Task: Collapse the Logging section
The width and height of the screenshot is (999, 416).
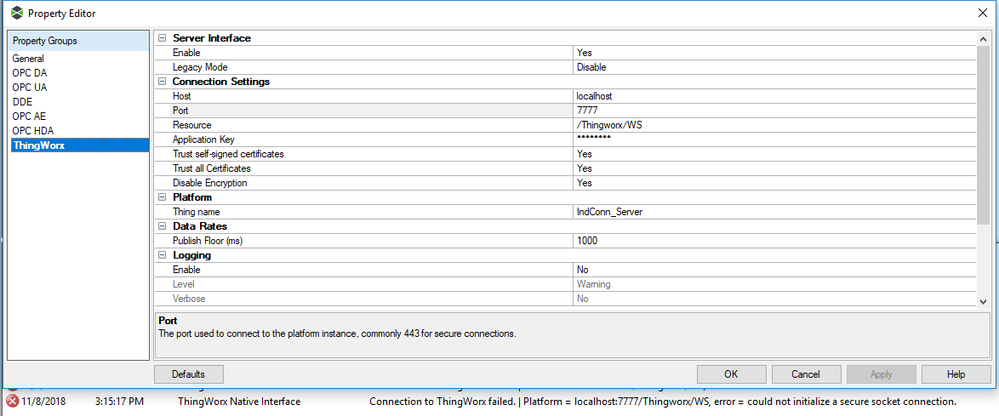Action: [x=162, y=255]
